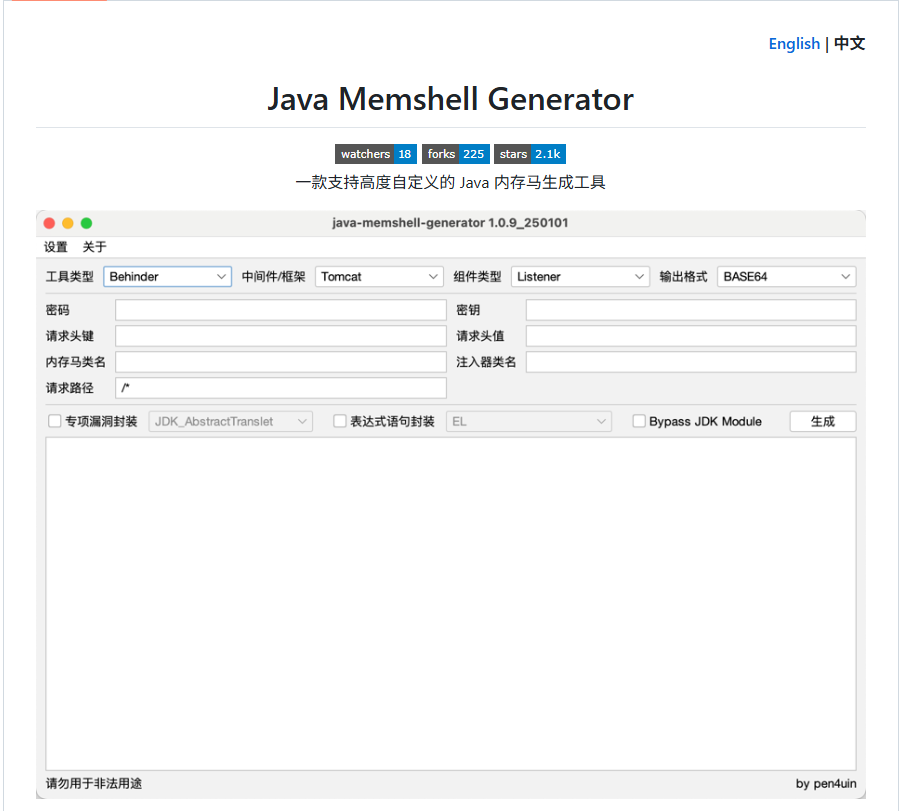
Task: Open the 设置 menu
Action: (x=56, y=247)
